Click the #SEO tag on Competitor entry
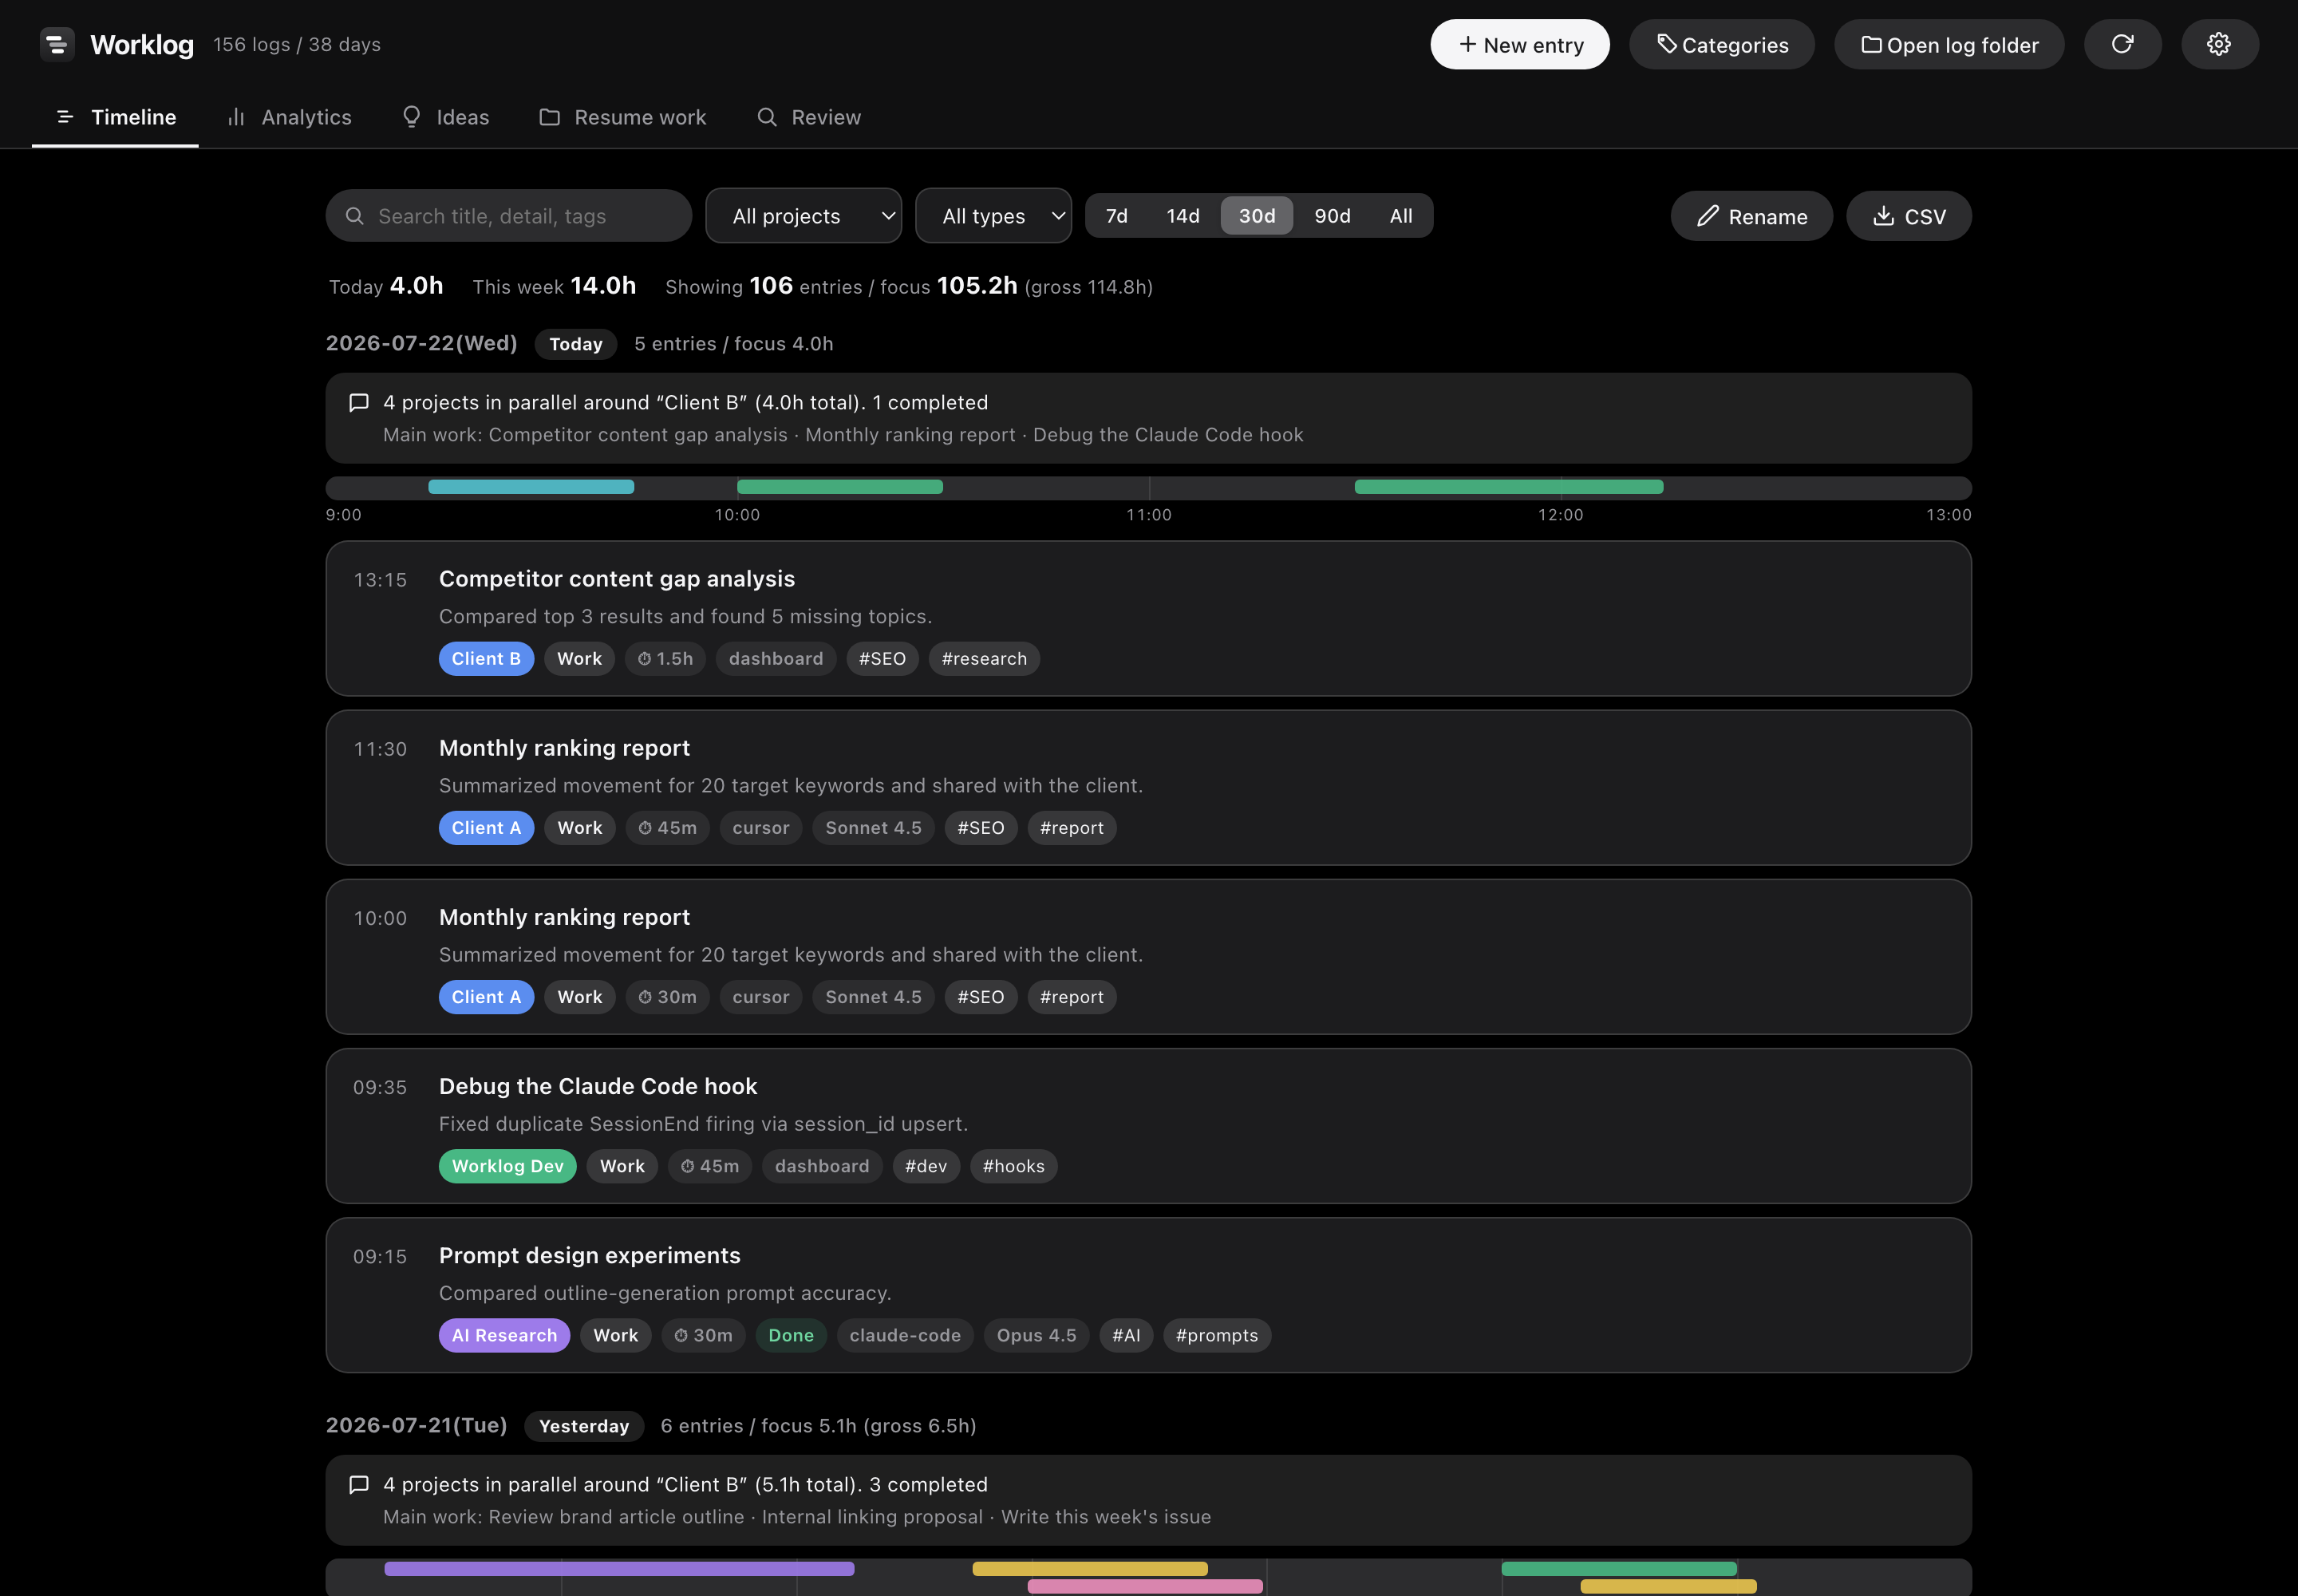Screen dimensions: 2298x1596 point(882,659)
